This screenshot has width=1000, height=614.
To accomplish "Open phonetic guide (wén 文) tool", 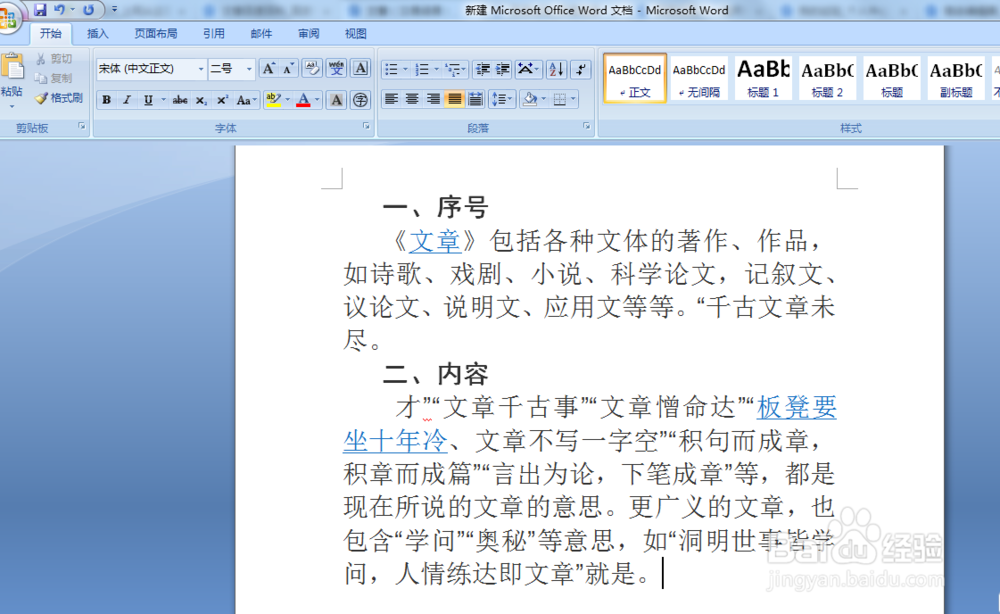I will click(336, 68).
